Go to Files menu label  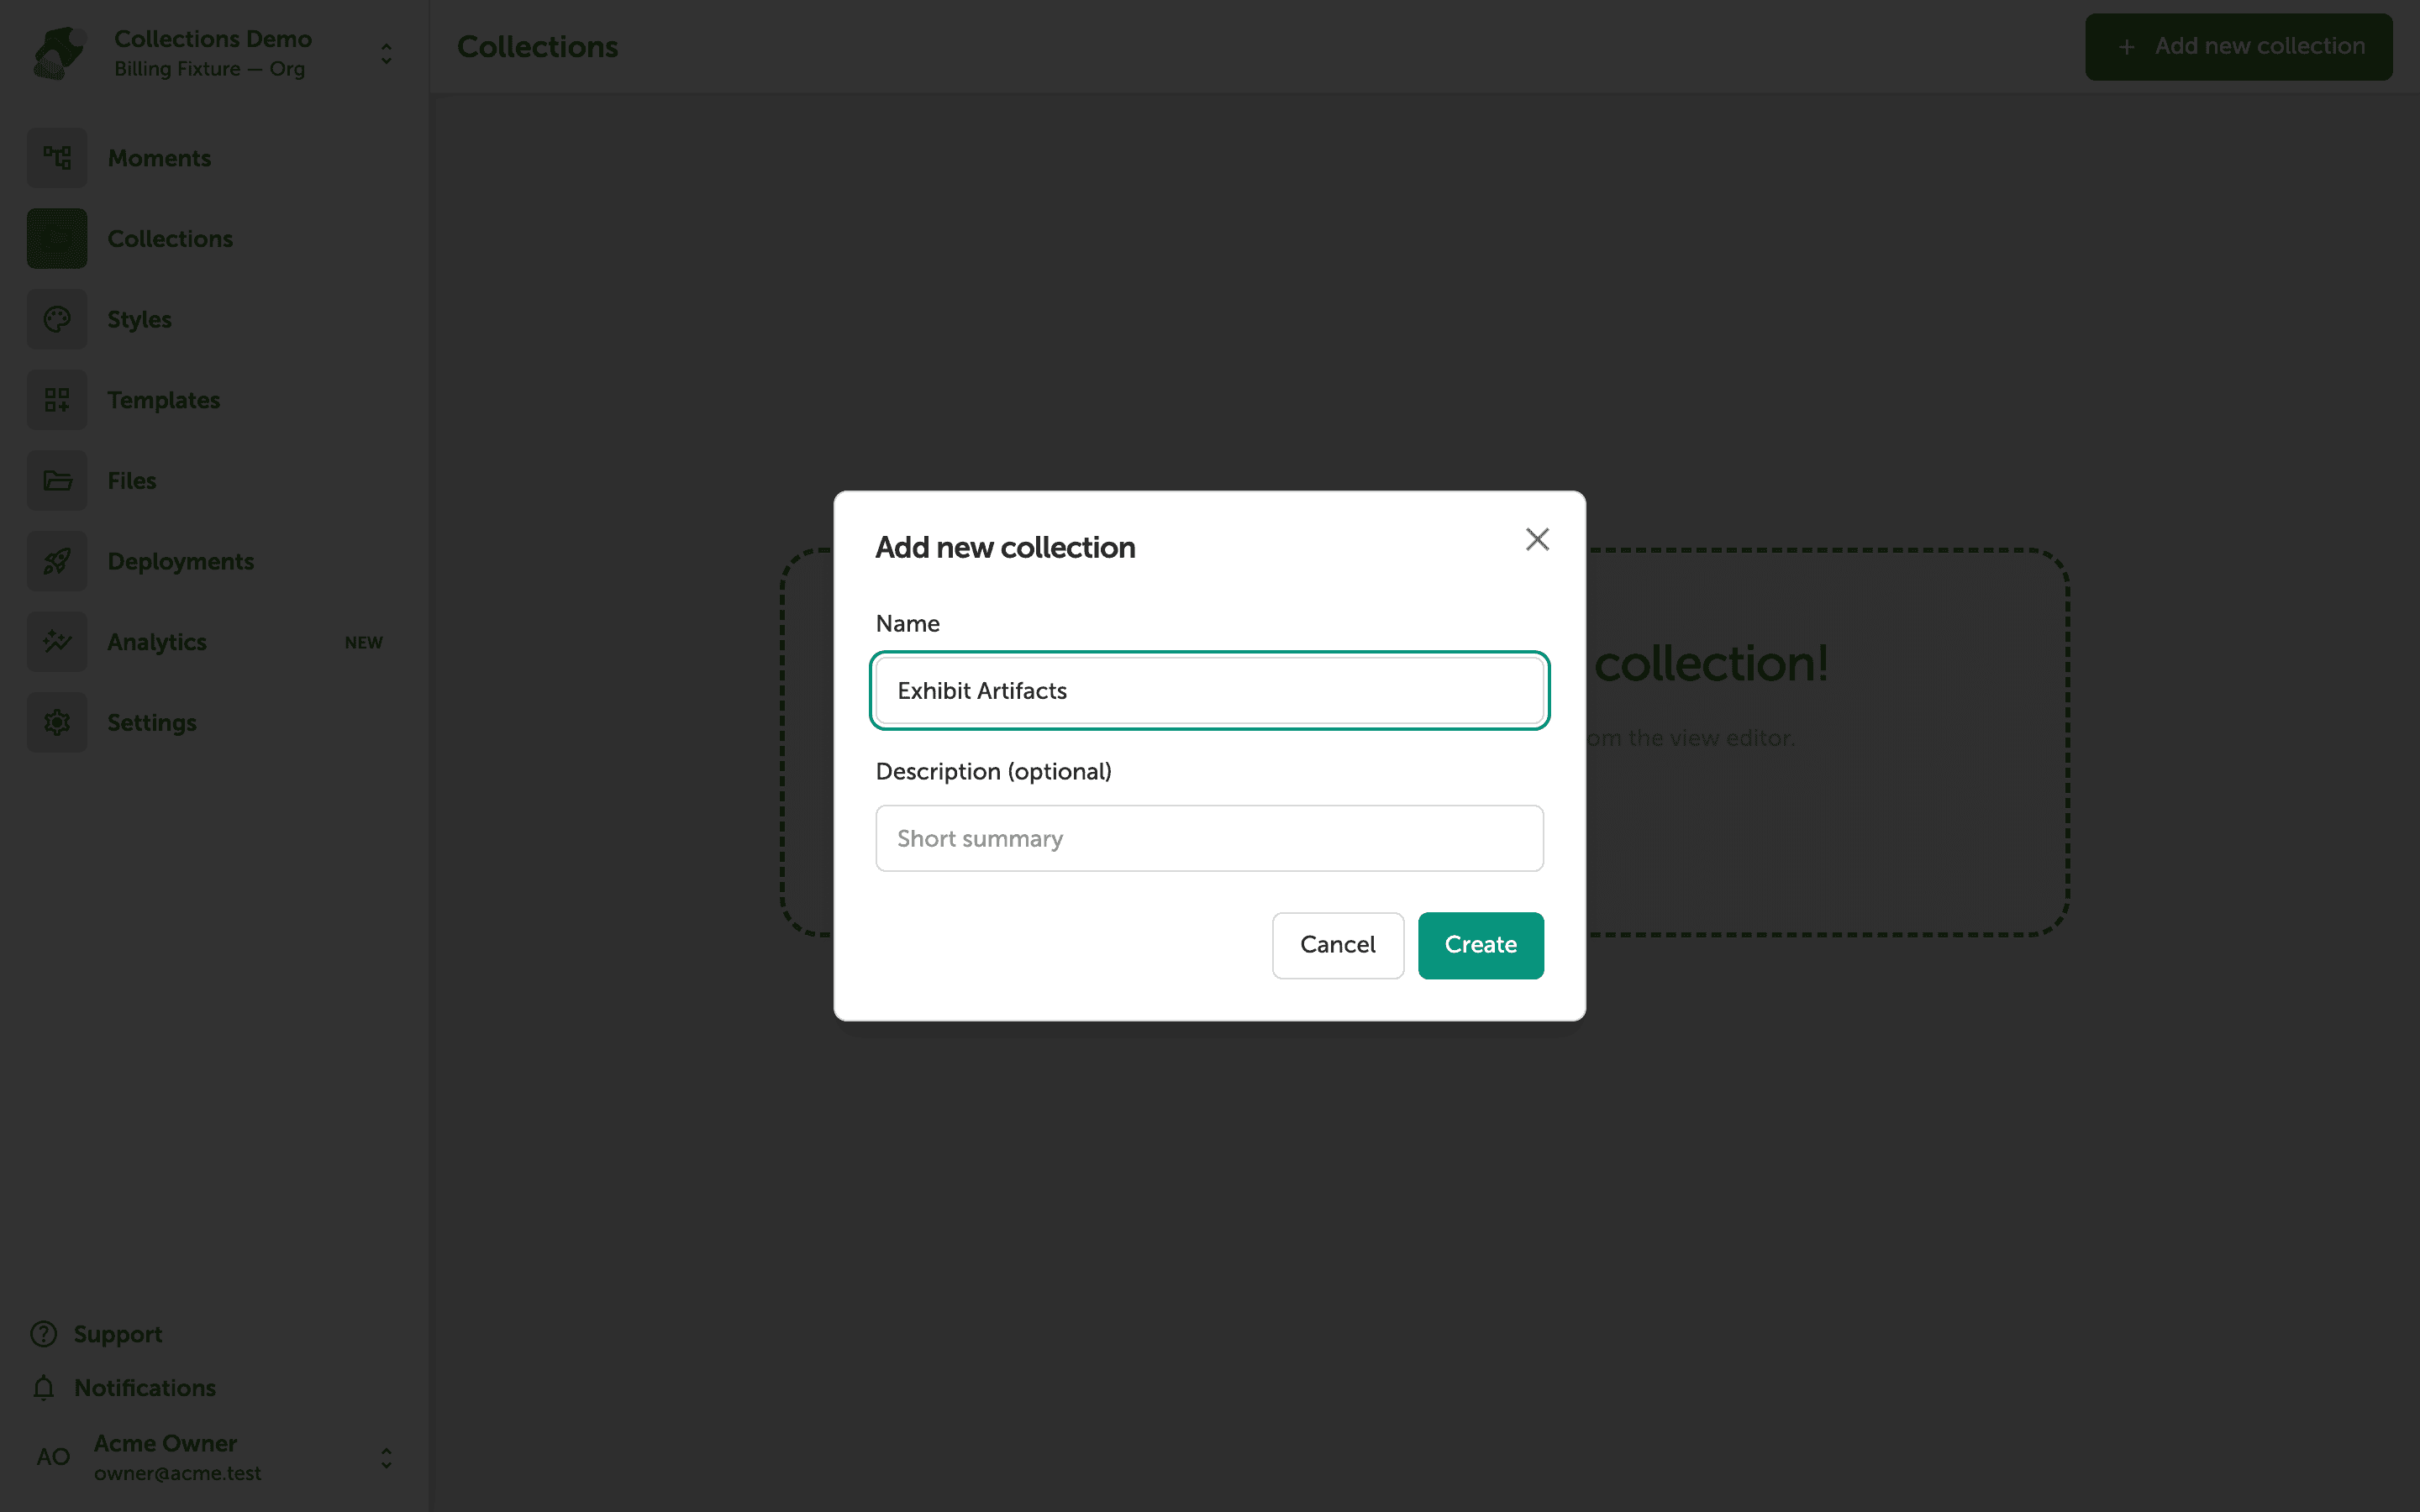(132, 480)
